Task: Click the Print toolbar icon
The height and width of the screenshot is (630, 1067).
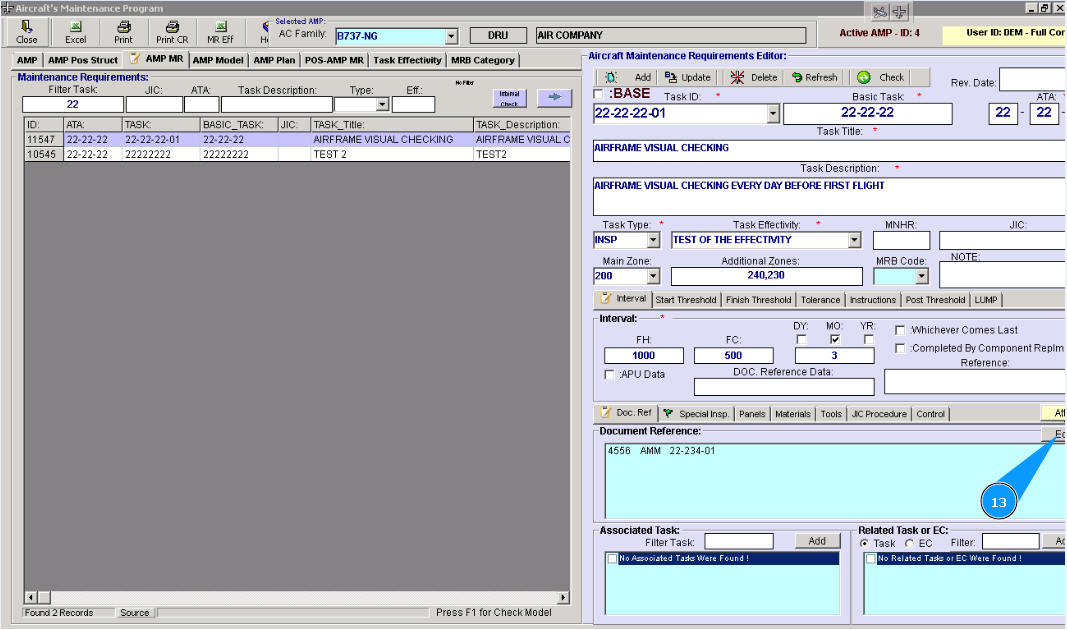Action: pyautogui.click(x=123, y=32)
